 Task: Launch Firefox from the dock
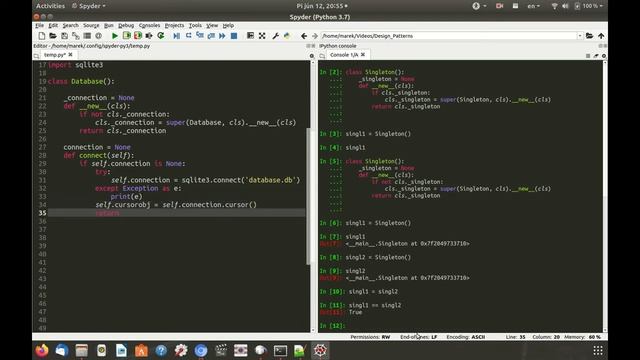tap(42, 351)
